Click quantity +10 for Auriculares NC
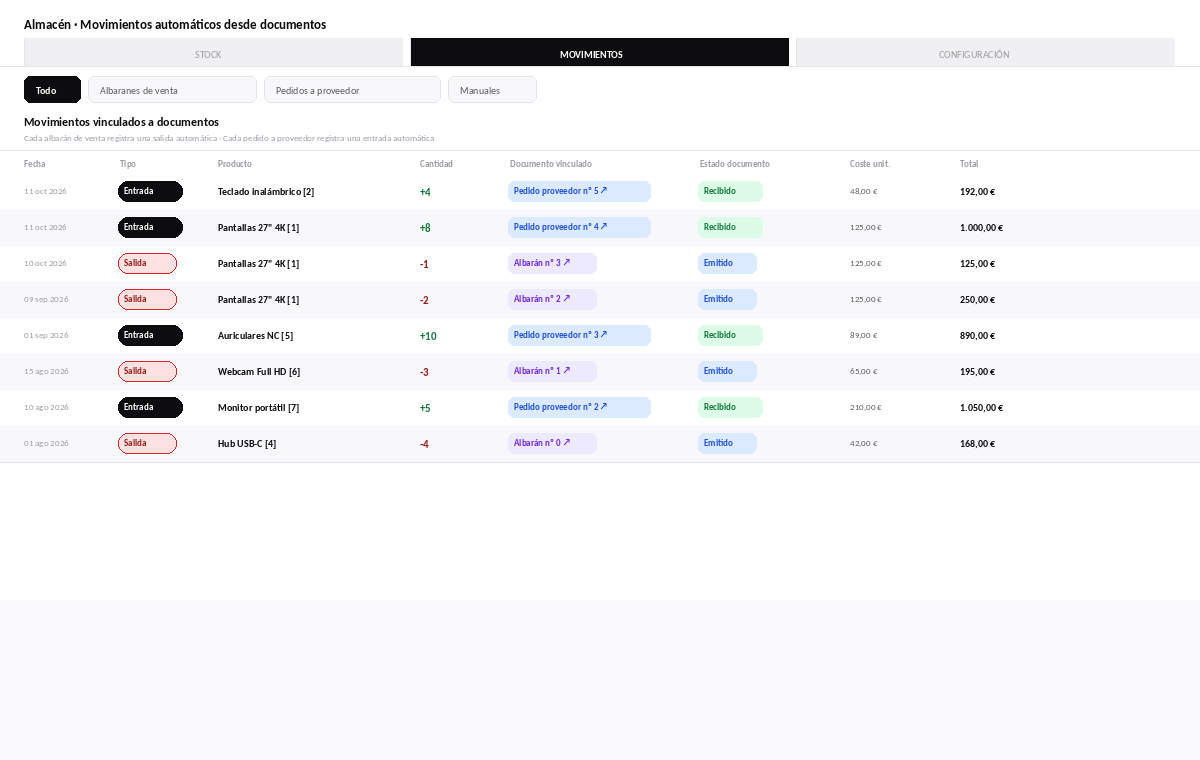1200x760 pixels. (428, 336)
